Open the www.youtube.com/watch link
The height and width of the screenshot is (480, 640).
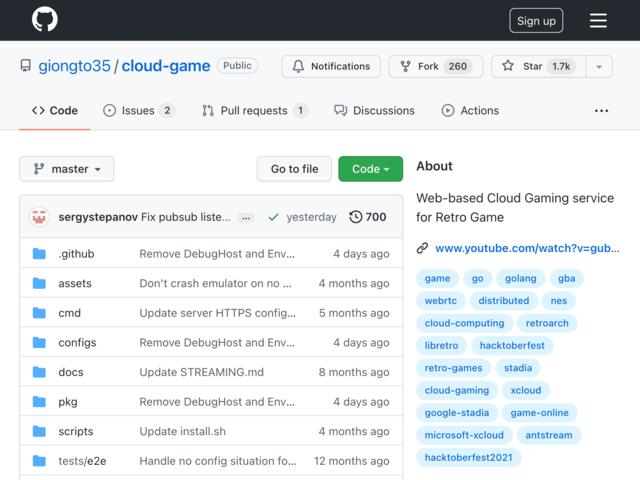(x=527, y=248)
